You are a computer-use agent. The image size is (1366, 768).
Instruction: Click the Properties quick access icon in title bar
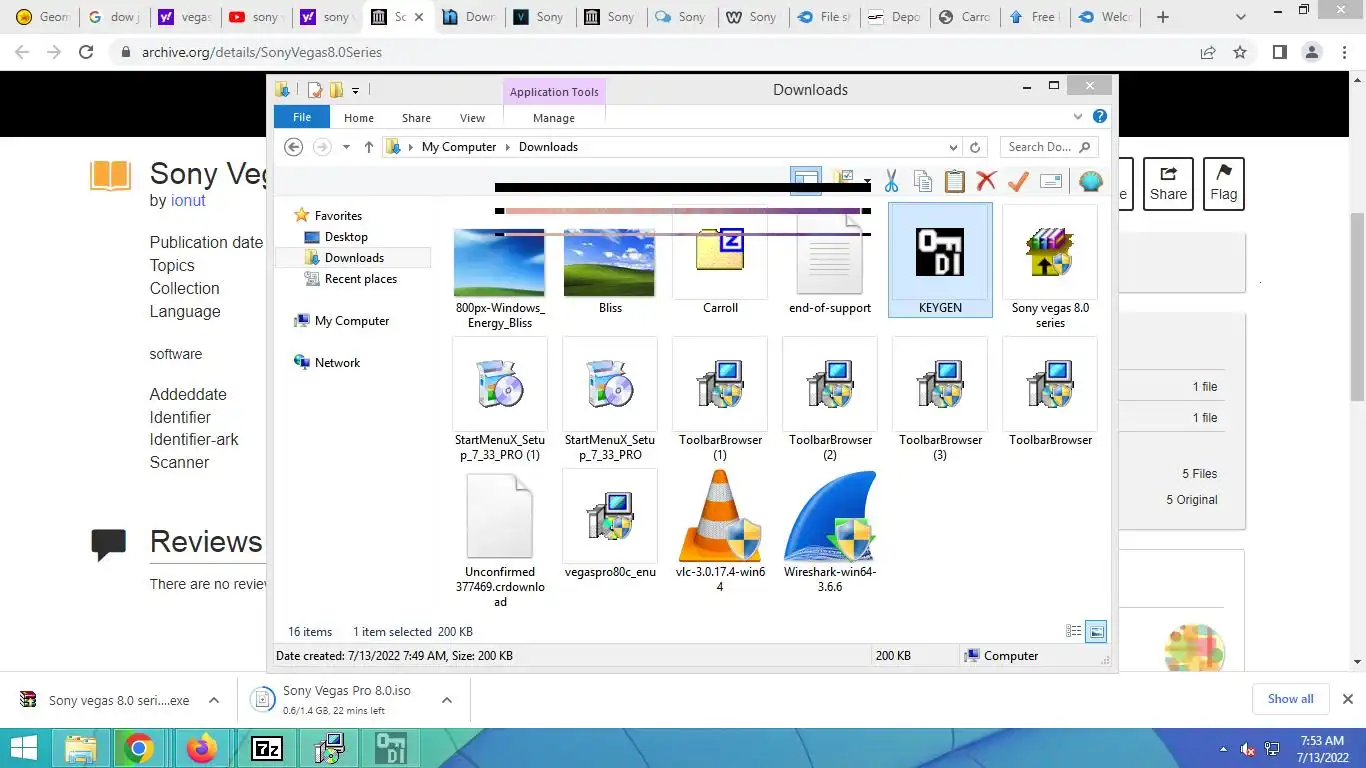click(315, 90)
